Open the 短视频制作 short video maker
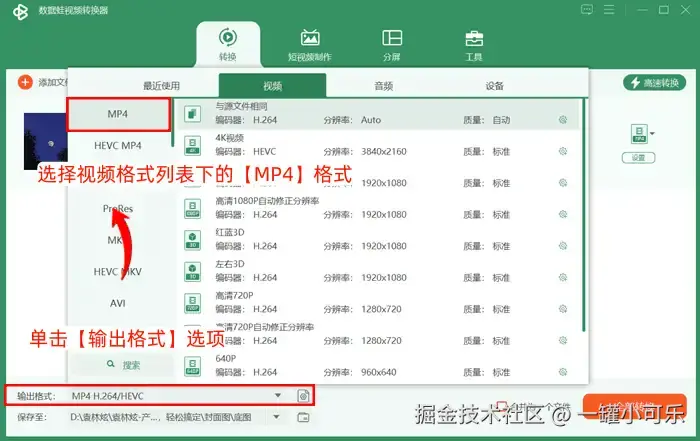Image resolution: width=700 pixels, height=441 pixels. [x=310, y=38]
